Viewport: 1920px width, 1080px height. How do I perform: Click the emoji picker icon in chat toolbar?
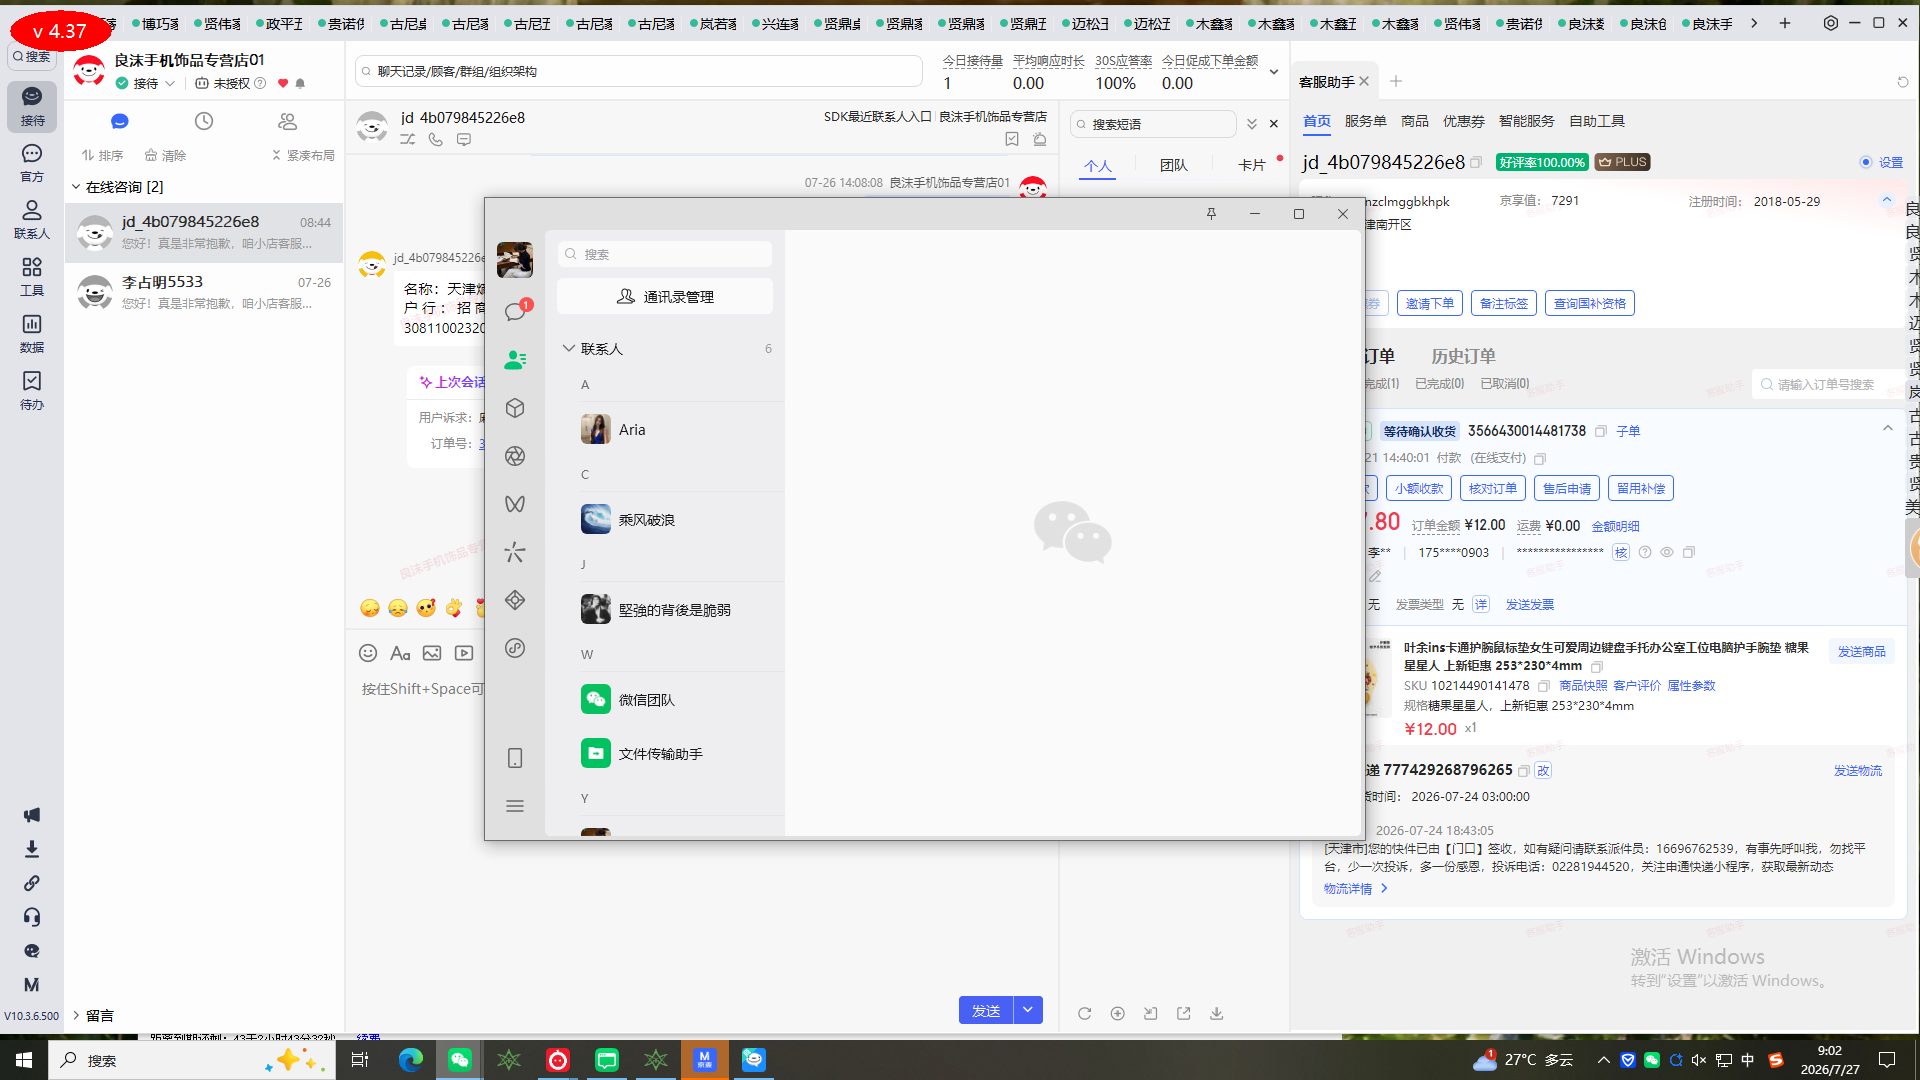point(368,653)
